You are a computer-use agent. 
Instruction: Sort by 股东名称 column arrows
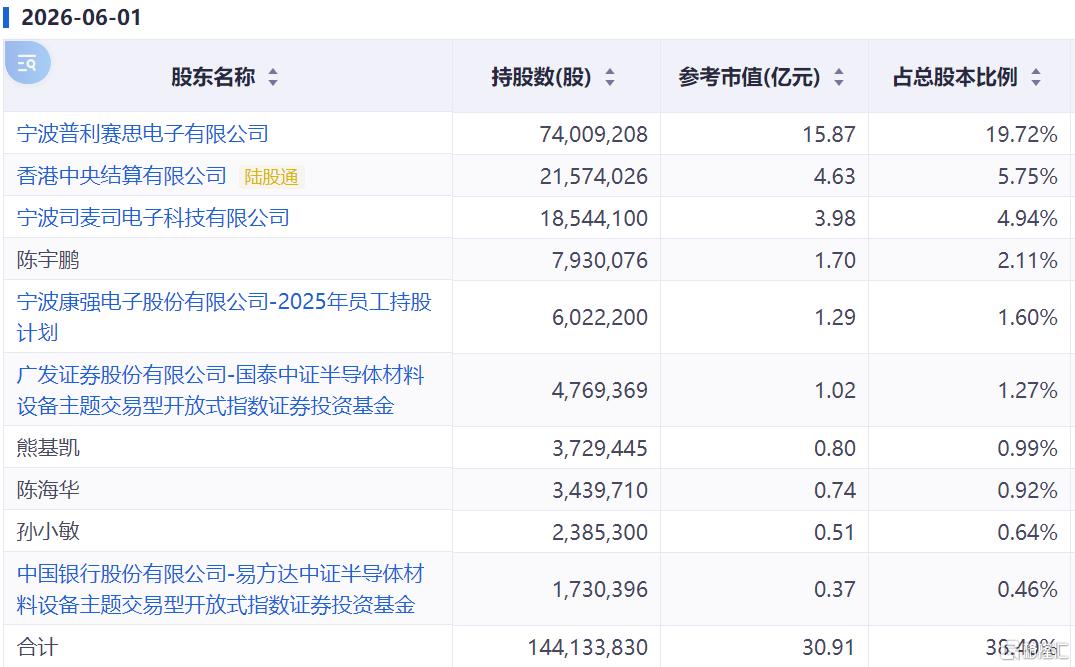click(273, 77)
